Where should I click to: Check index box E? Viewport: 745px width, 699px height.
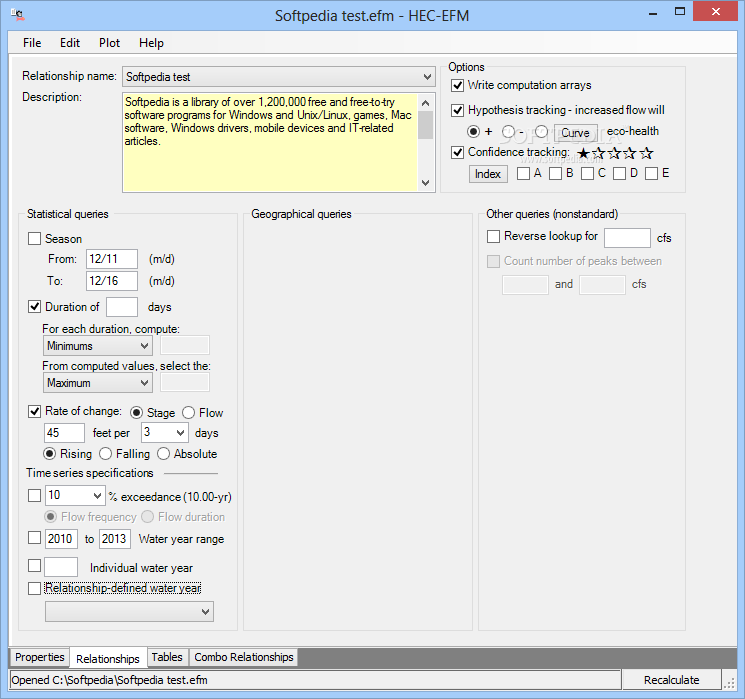[x=651, y=173]
